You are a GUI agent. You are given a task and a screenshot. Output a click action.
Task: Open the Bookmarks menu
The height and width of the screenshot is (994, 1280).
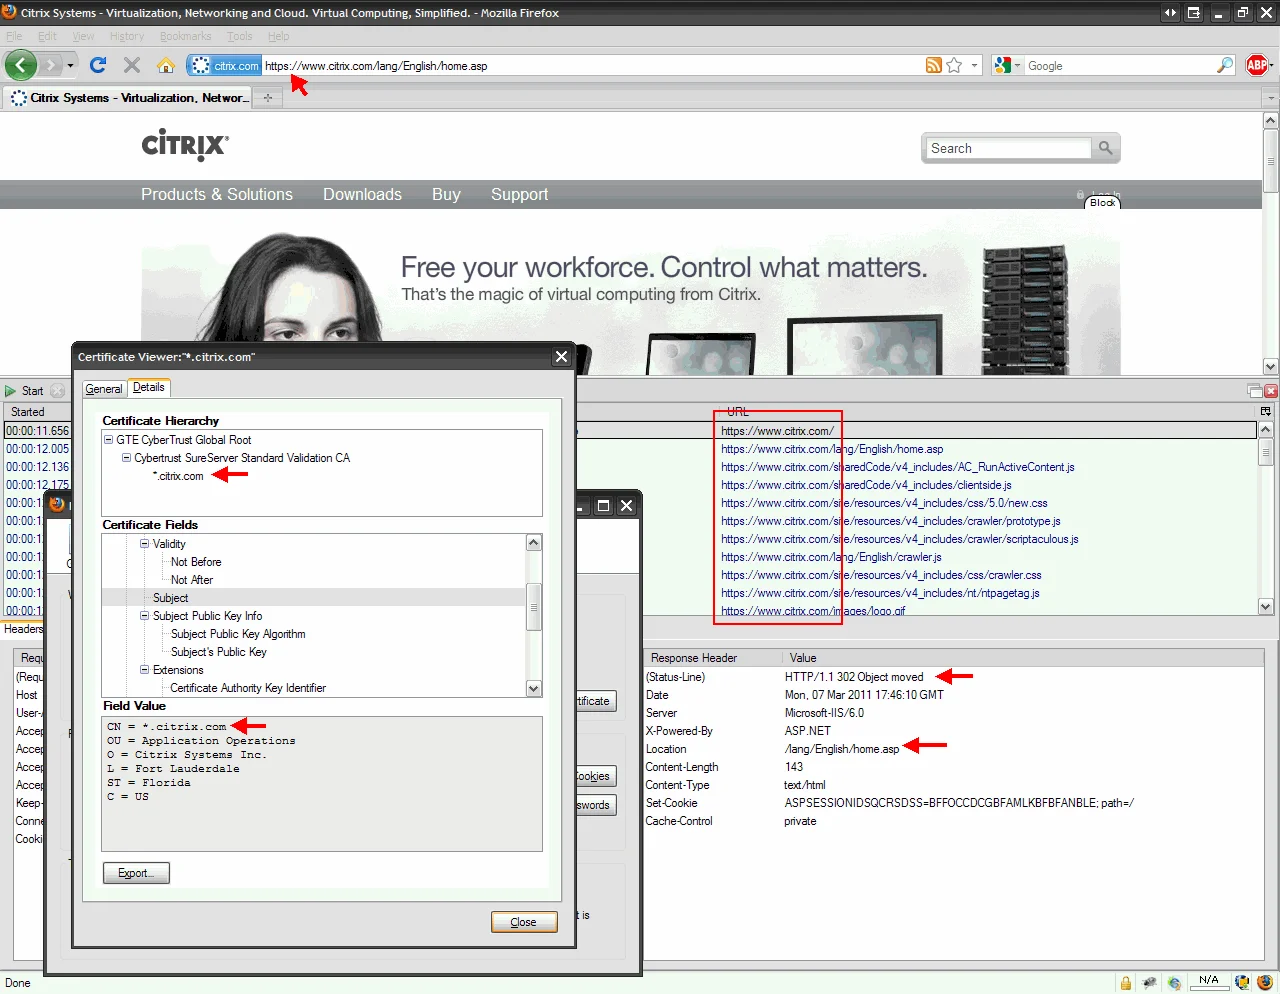tap(185, 36)
